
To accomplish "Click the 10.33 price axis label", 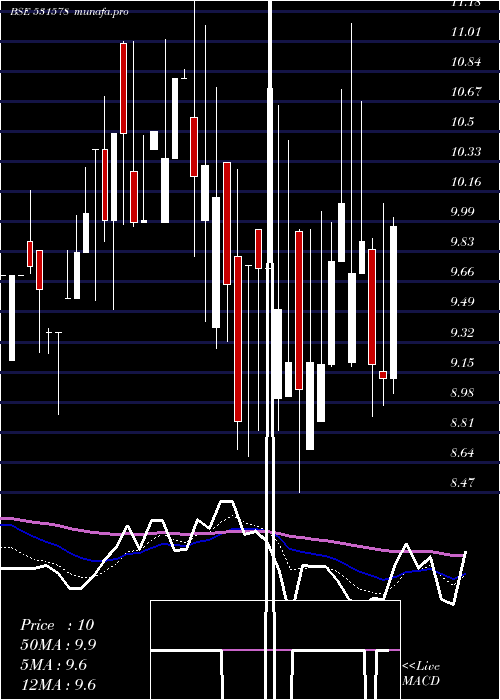I will (x=466, y=152).
